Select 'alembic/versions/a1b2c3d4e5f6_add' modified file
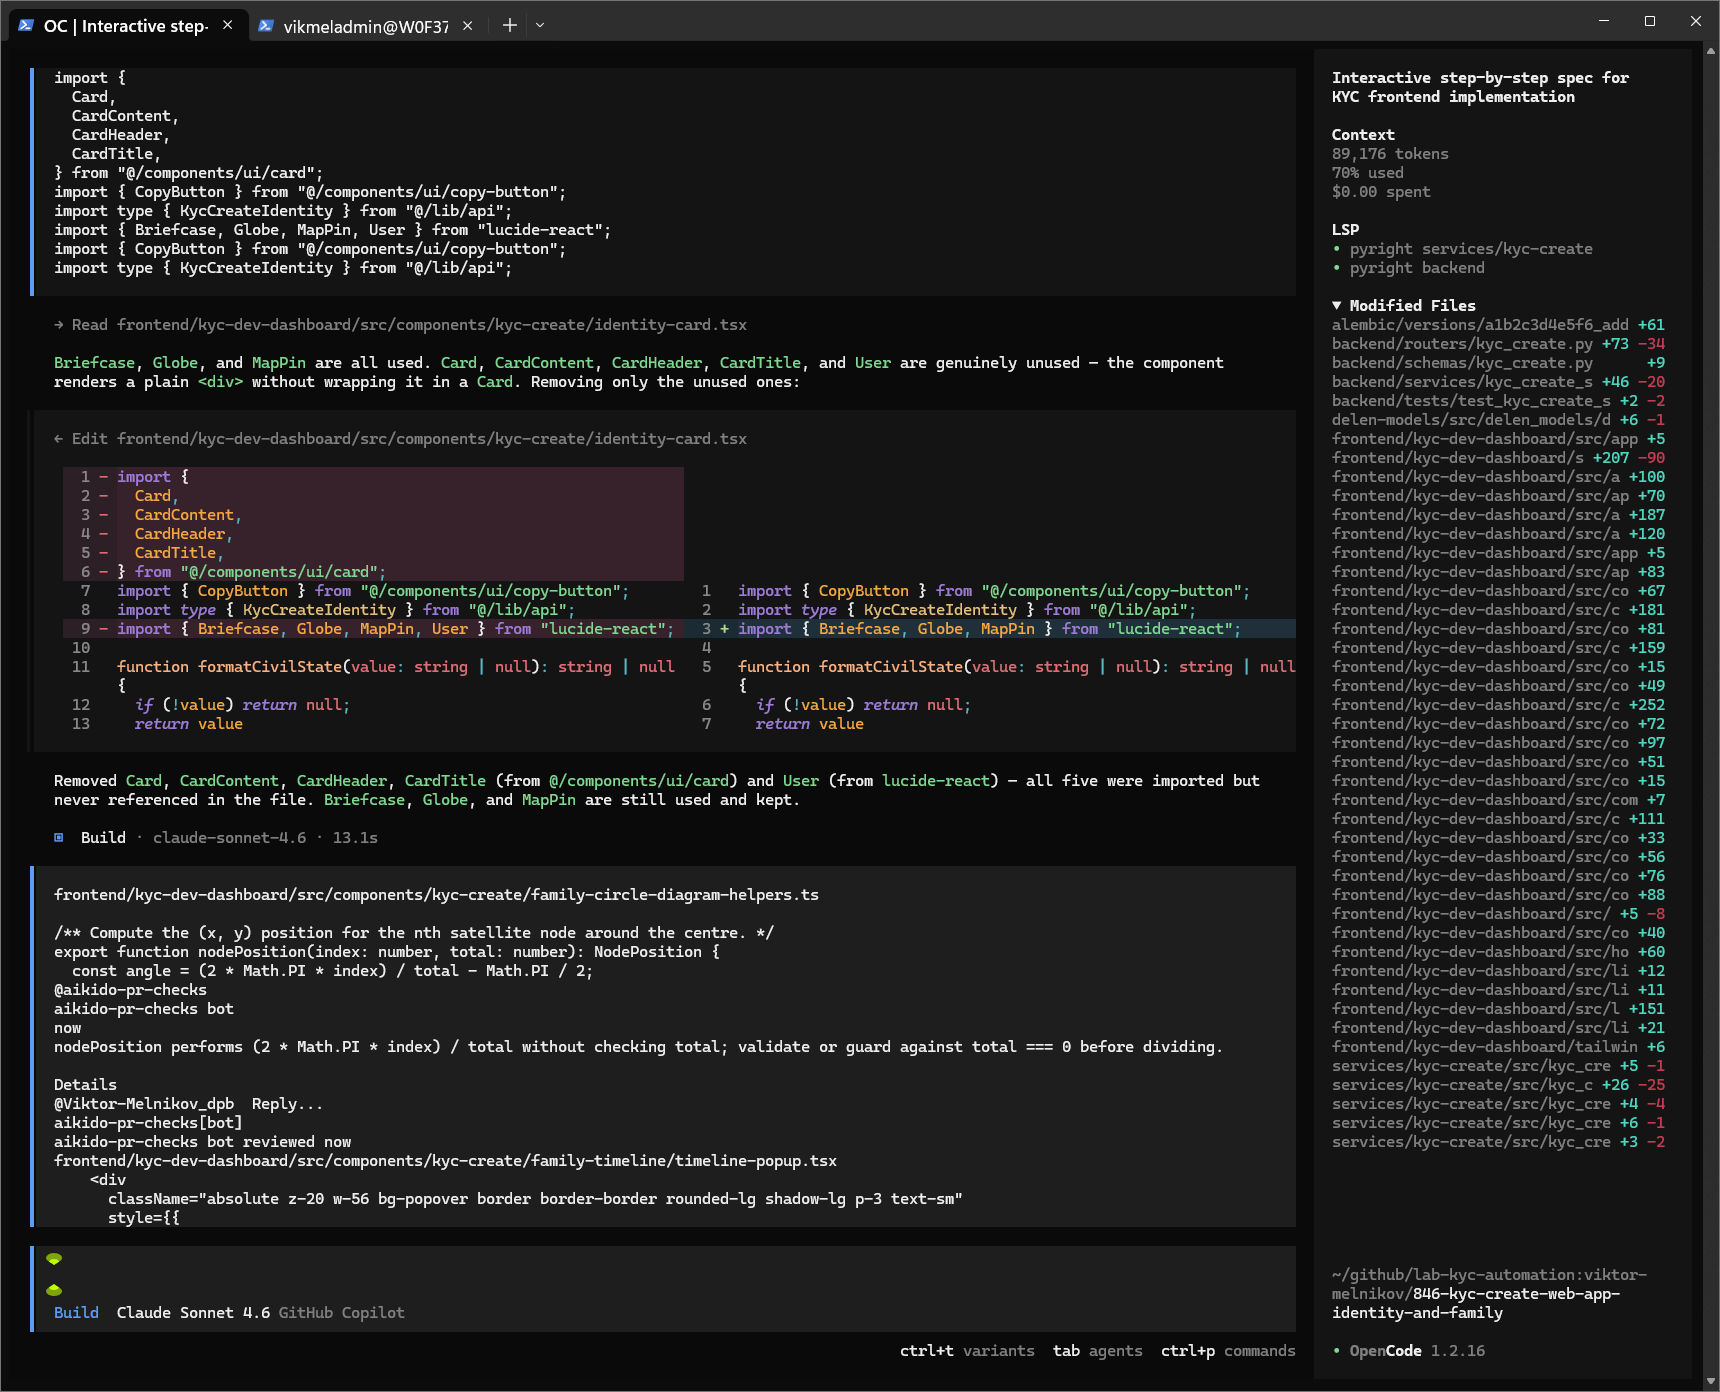The image size is (1720, 1392). coord(1498,325)
